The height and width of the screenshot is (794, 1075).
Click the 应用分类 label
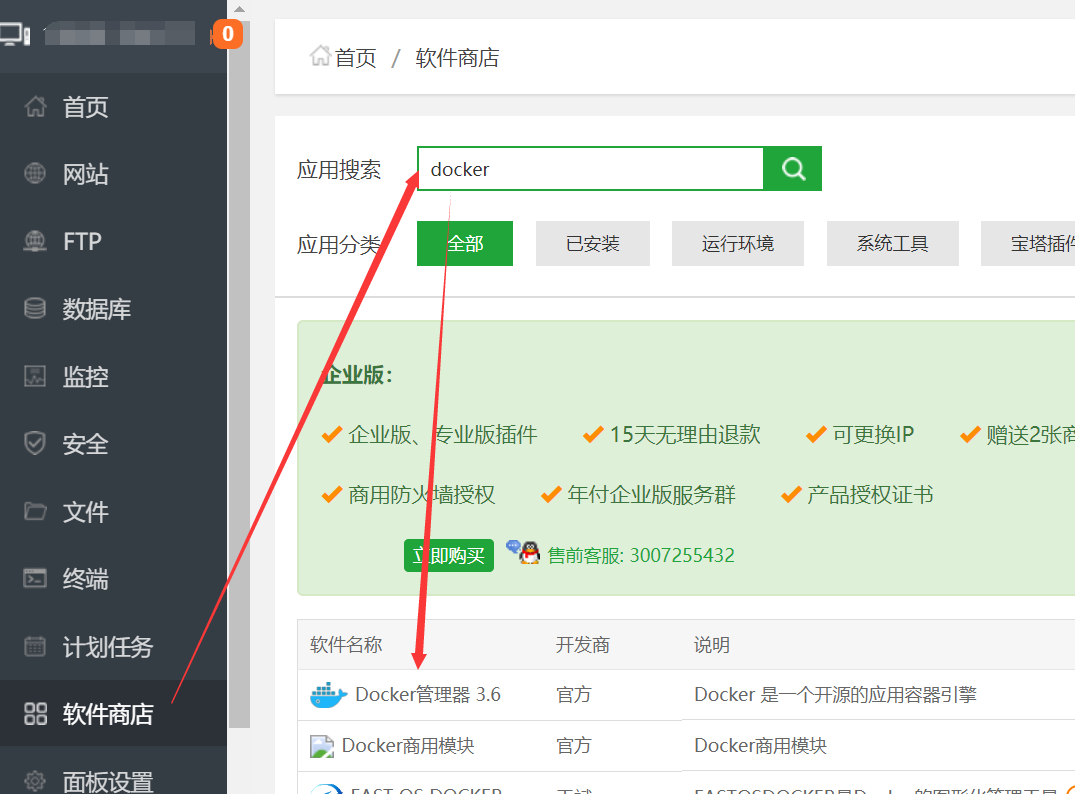[339, 244]
